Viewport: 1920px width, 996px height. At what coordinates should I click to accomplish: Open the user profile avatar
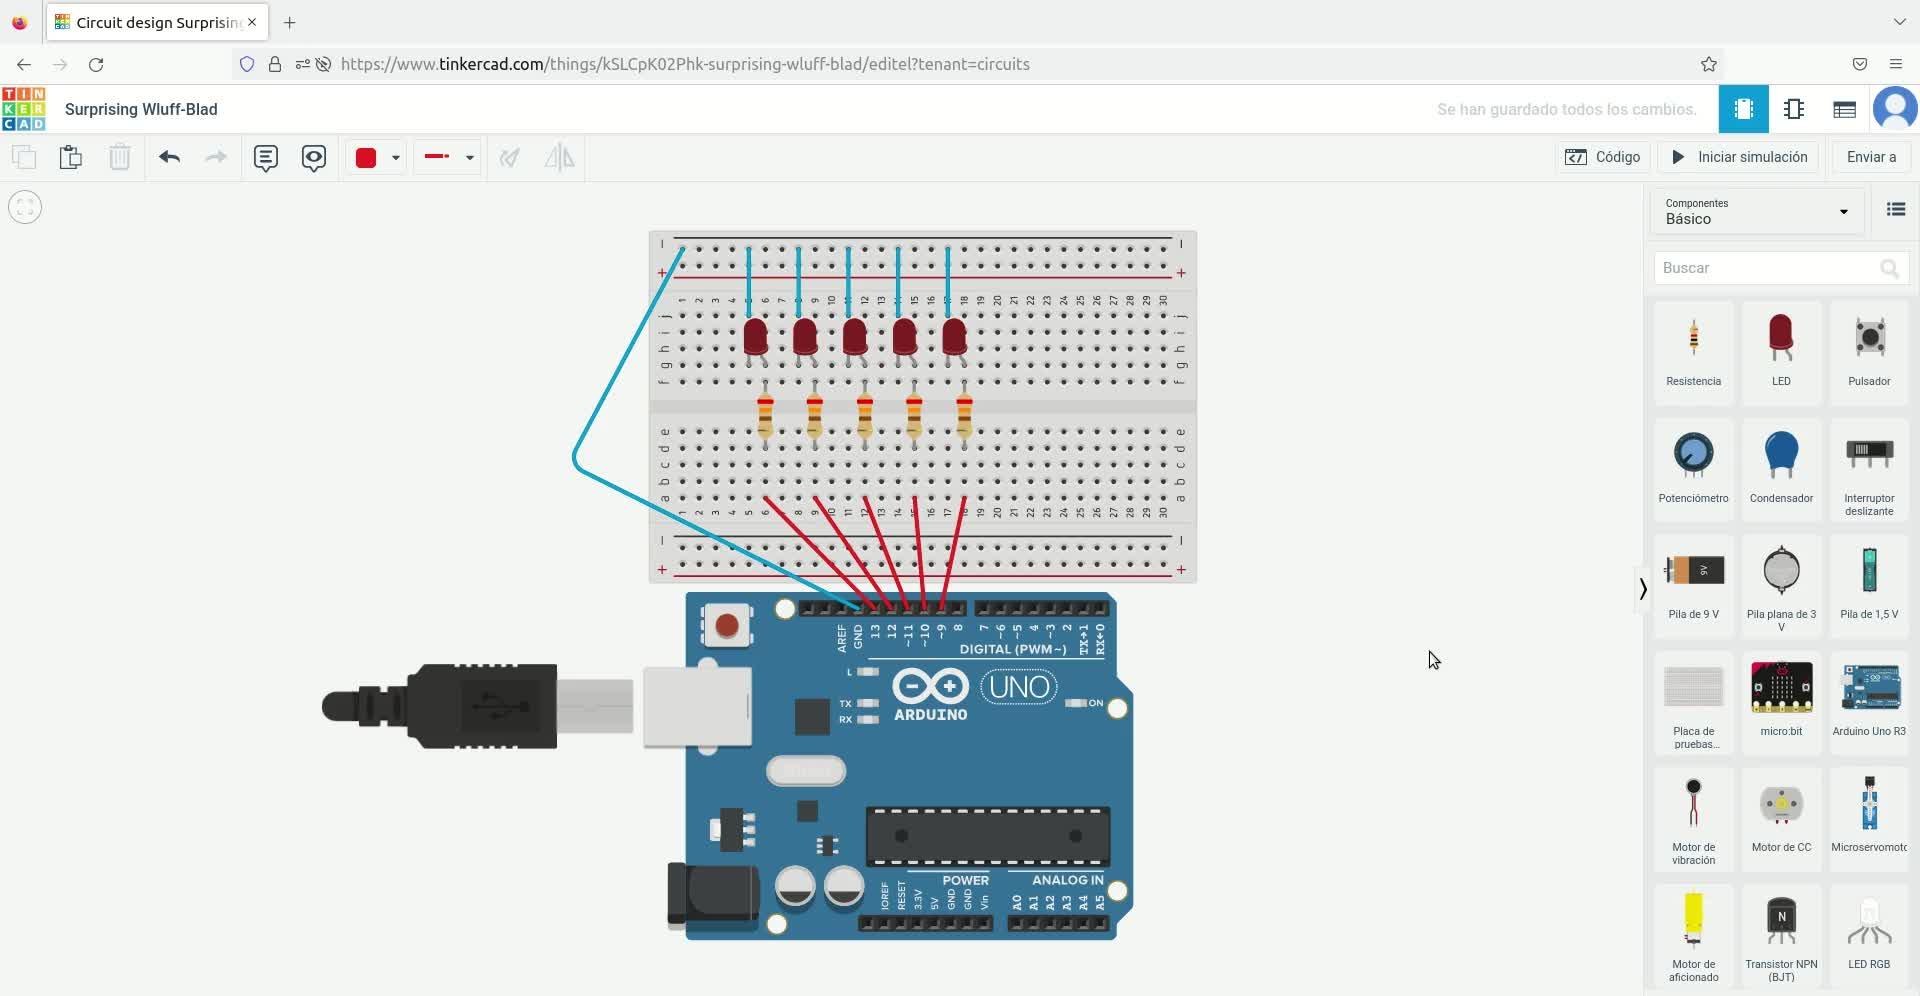coord(1895,108)
